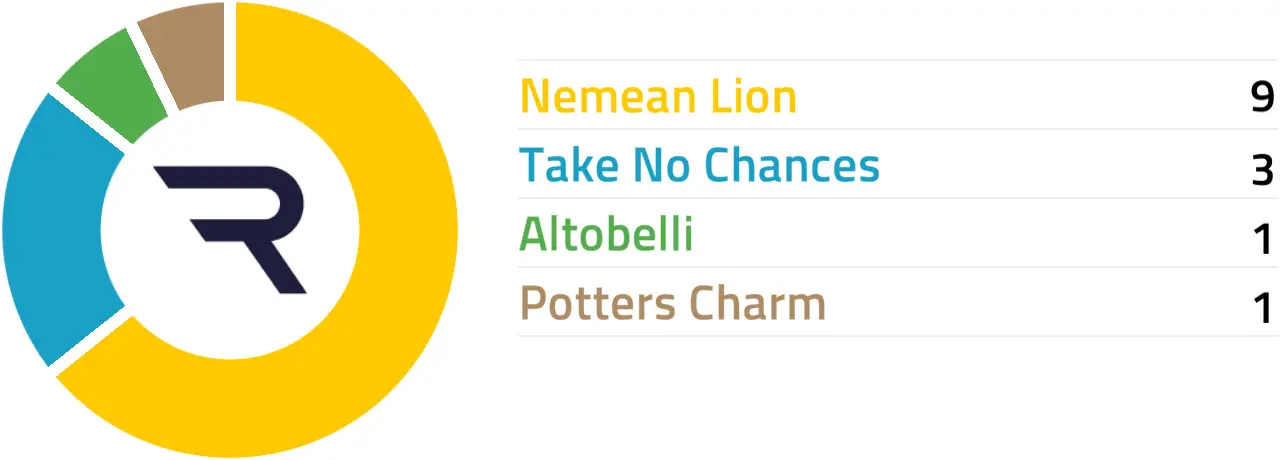Screen dimensions: 1280x460
Task: Click the count 9 beside Nemean Lion
Action: pyautogui.click(x=1262, y=97)
